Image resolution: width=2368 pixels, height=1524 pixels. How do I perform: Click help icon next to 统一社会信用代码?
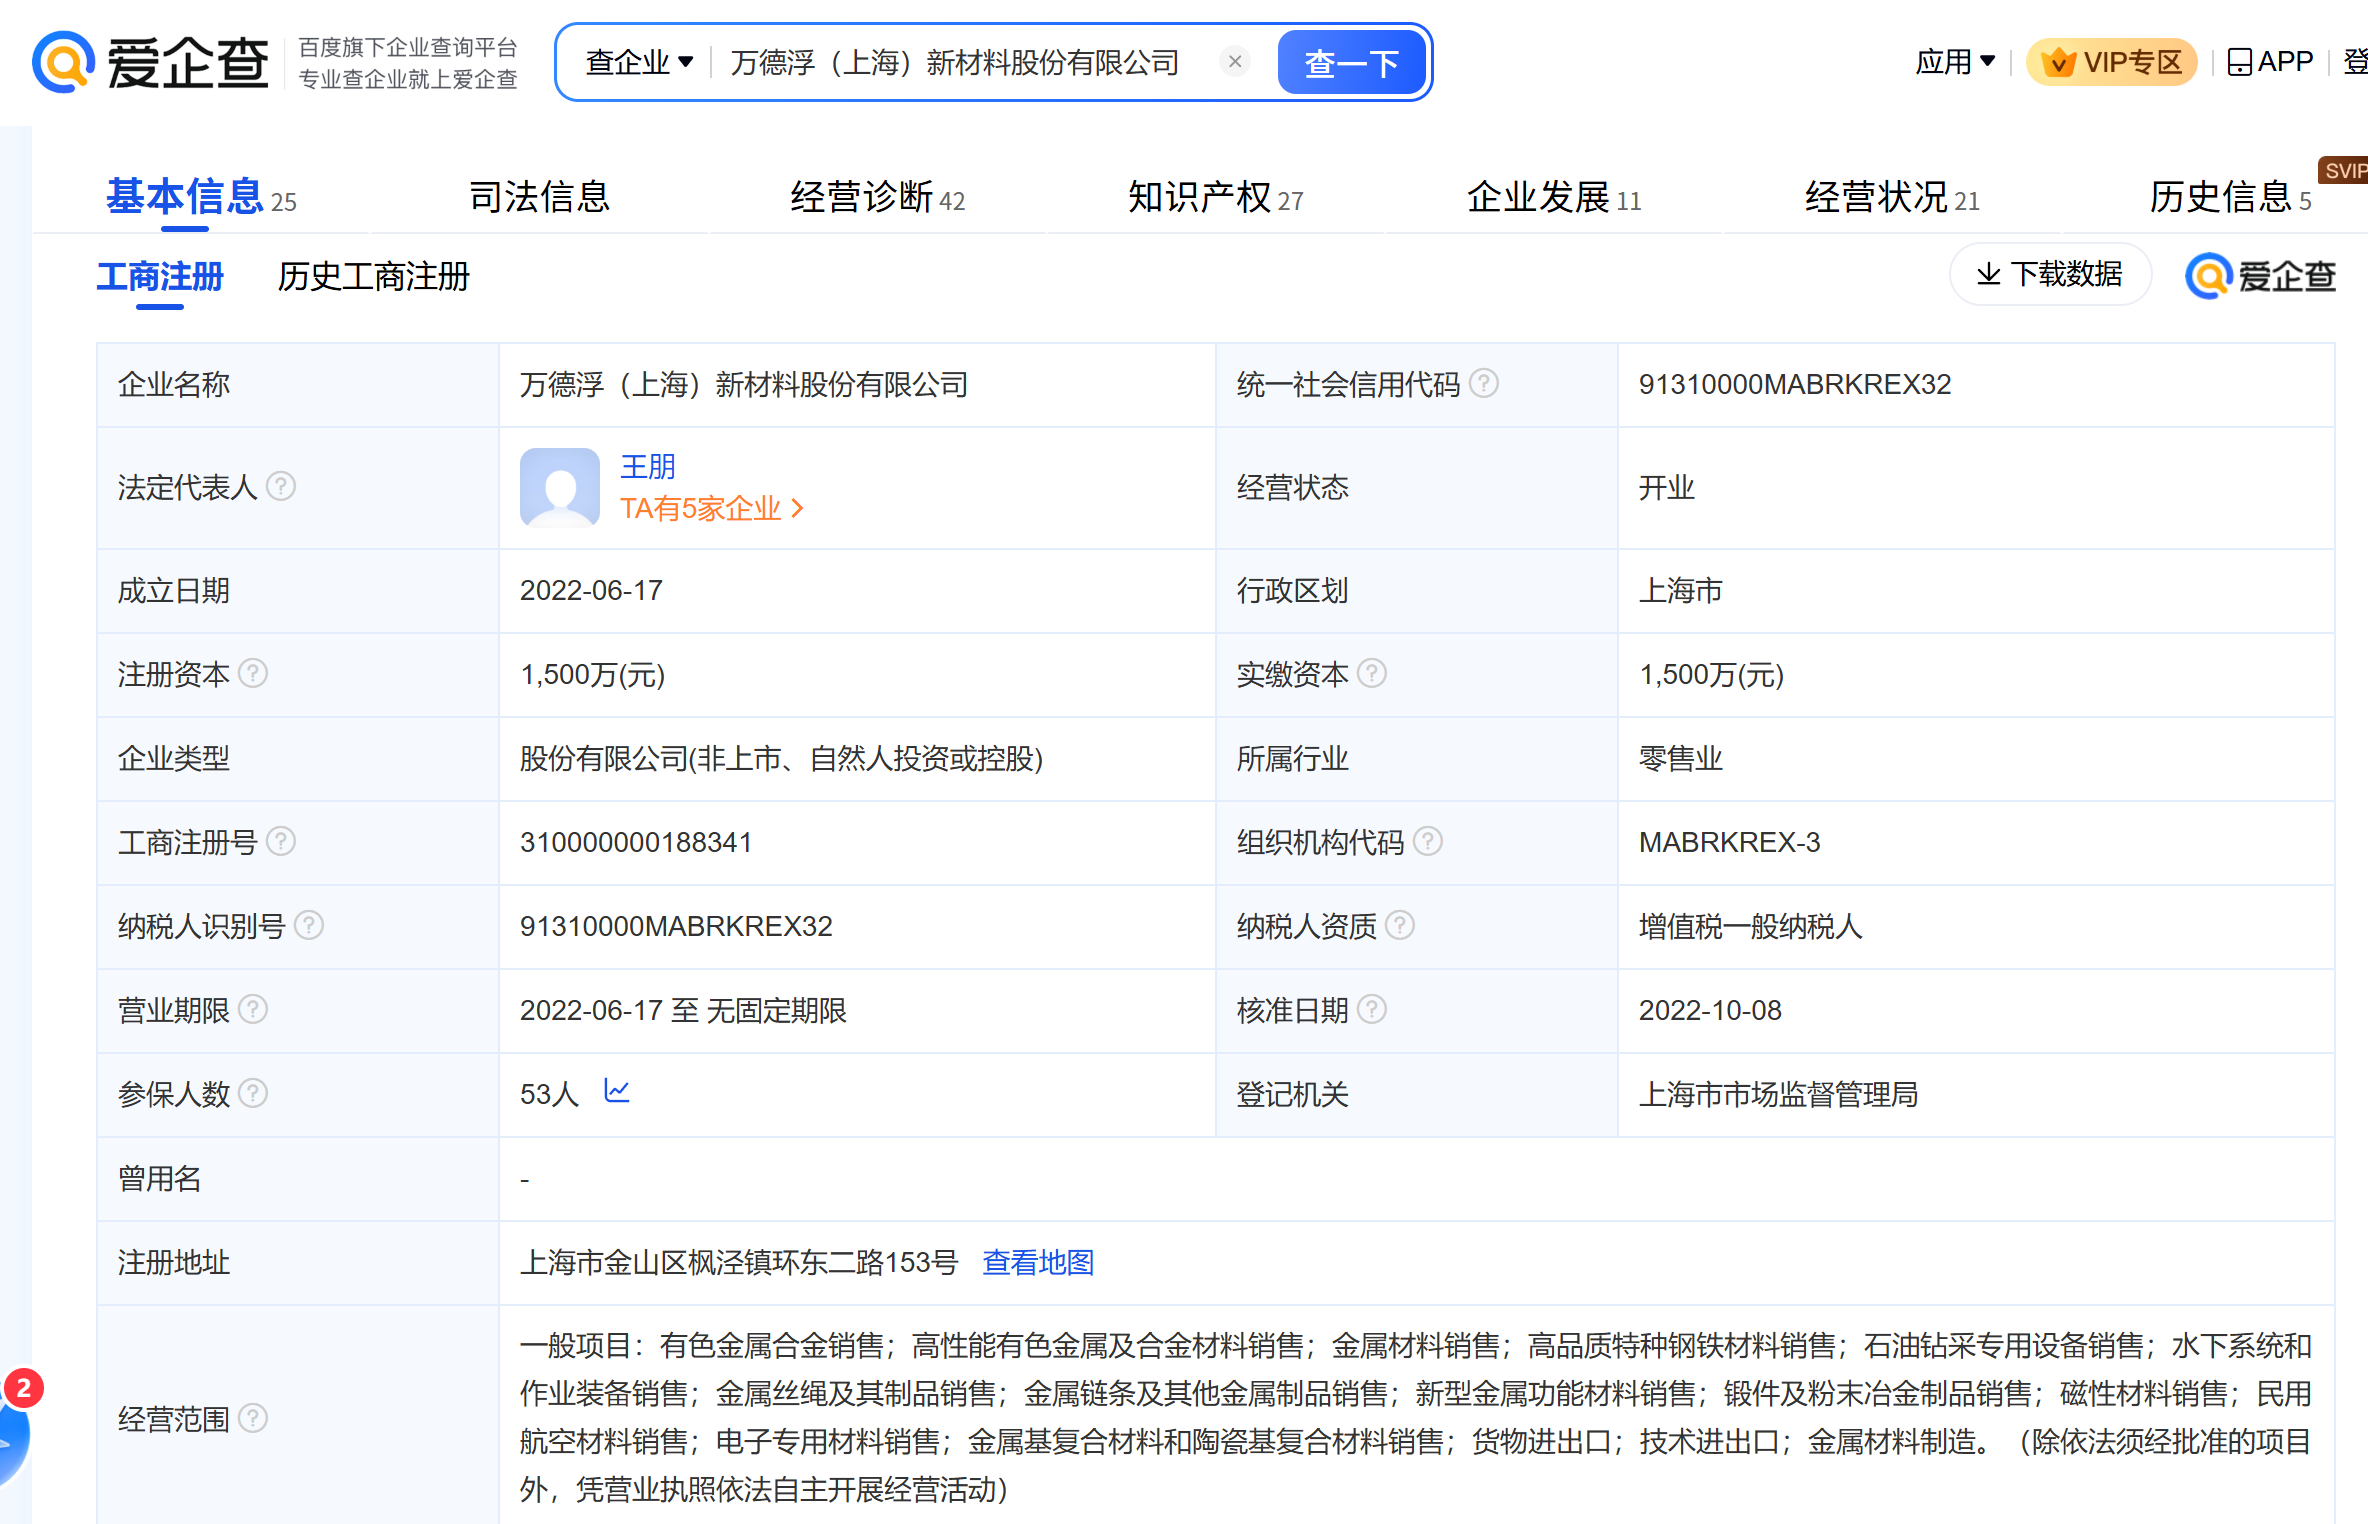point(1485,383)
